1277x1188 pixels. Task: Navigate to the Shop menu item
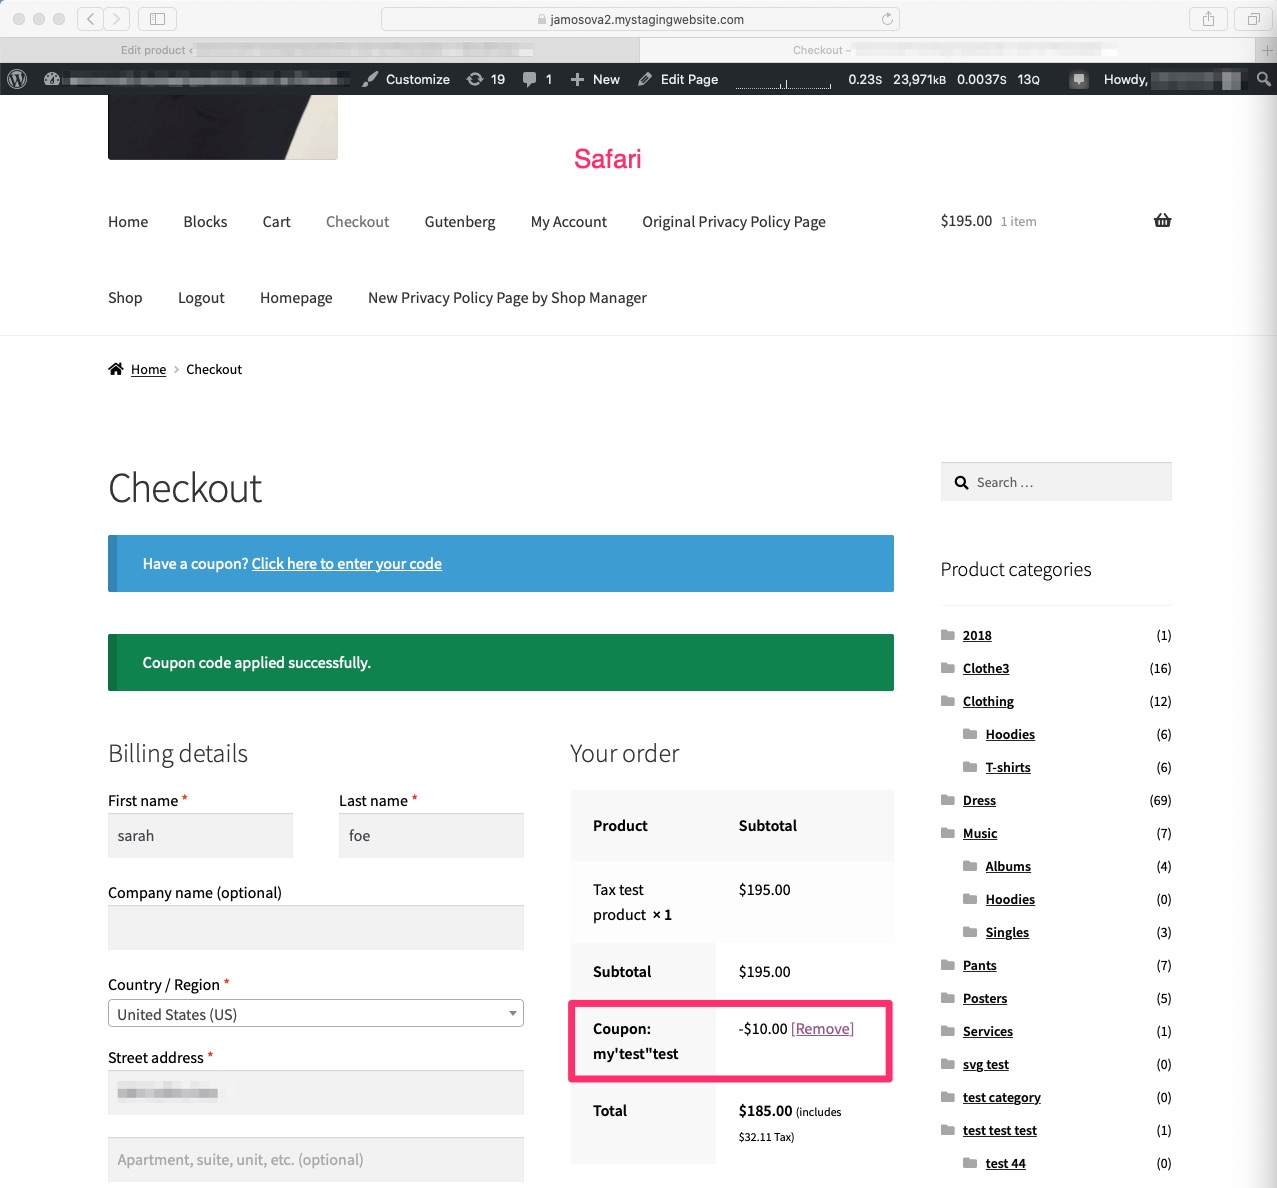click(x=125, y=297)
